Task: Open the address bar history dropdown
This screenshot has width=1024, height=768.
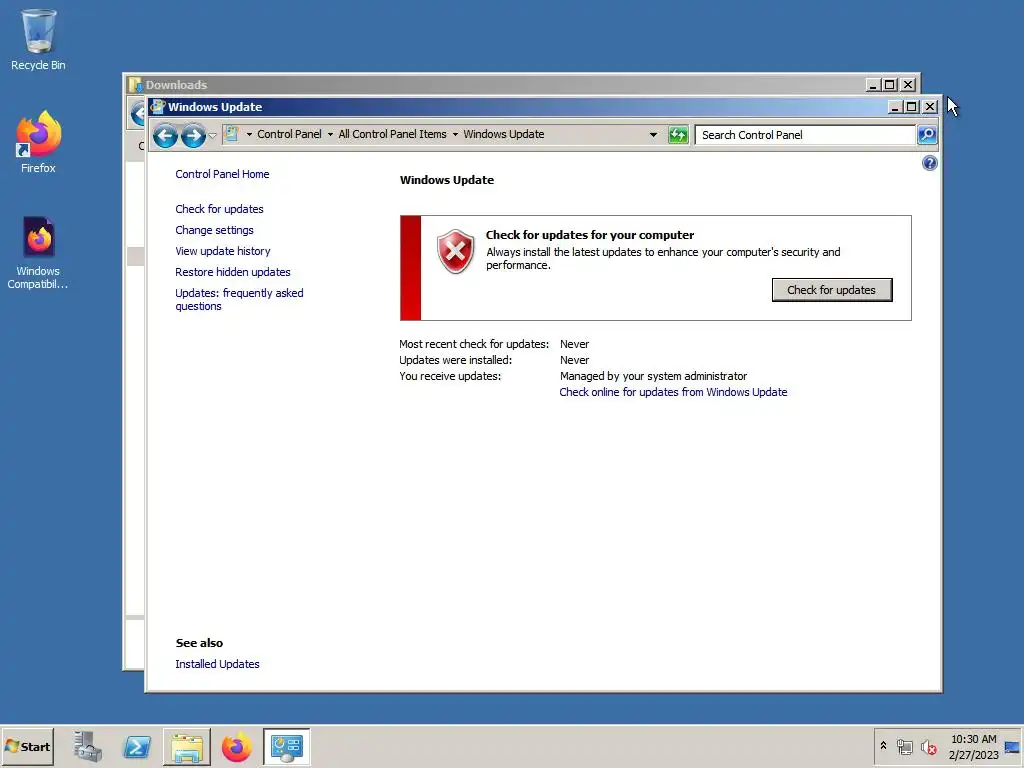Action: 653,135
